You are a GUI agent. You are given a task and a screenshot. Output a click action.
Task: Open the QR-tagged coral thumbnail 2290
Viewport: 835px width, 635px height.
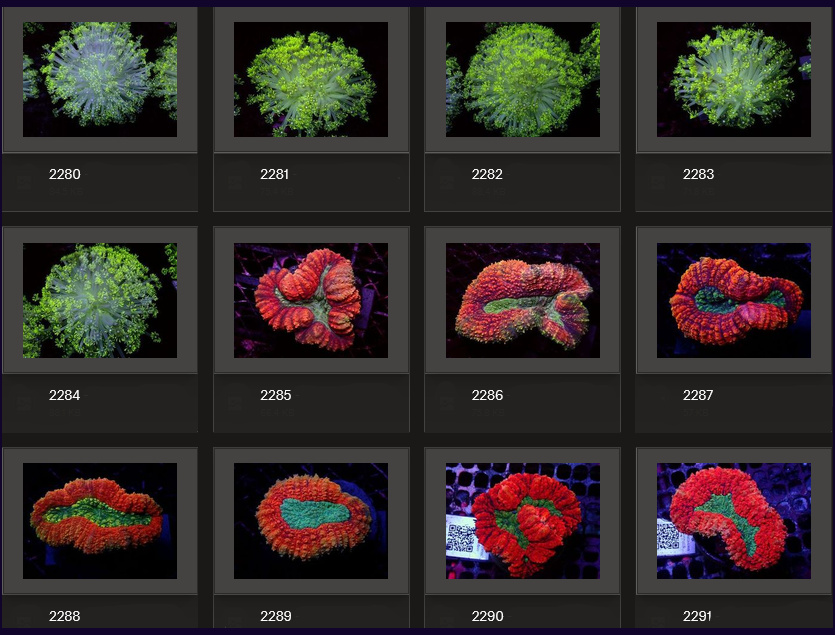pyautogui.click(x=522, y=521)
